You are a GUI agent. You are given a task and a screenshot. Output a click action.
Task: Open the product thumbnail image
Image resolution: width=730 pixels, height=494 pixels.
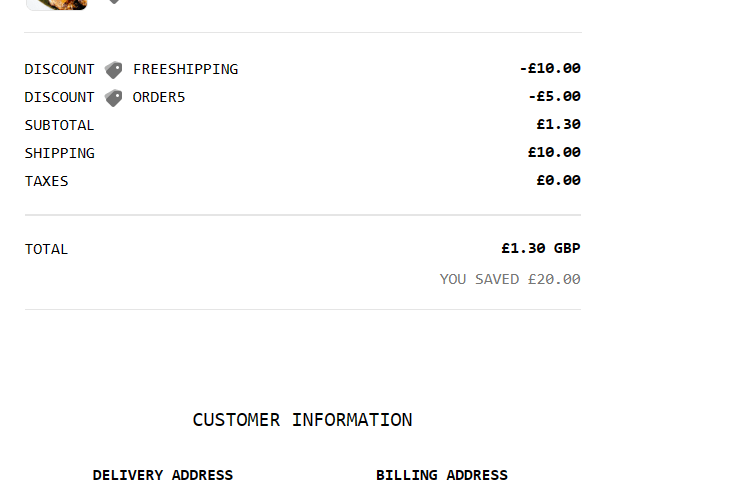[57, 4]
